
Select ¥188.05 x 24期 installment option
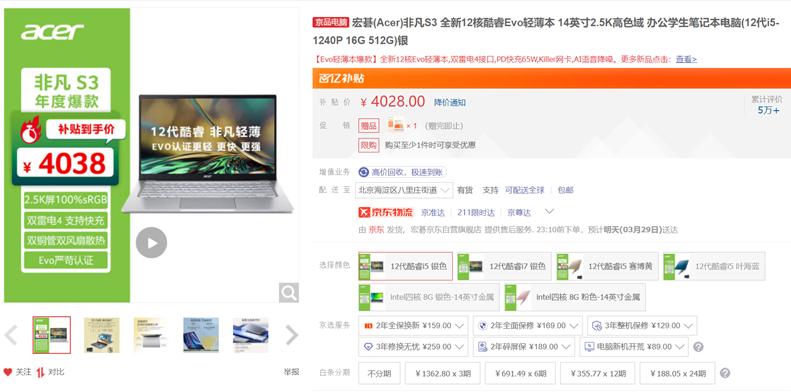pyautogui.click(x=677, y=373)
